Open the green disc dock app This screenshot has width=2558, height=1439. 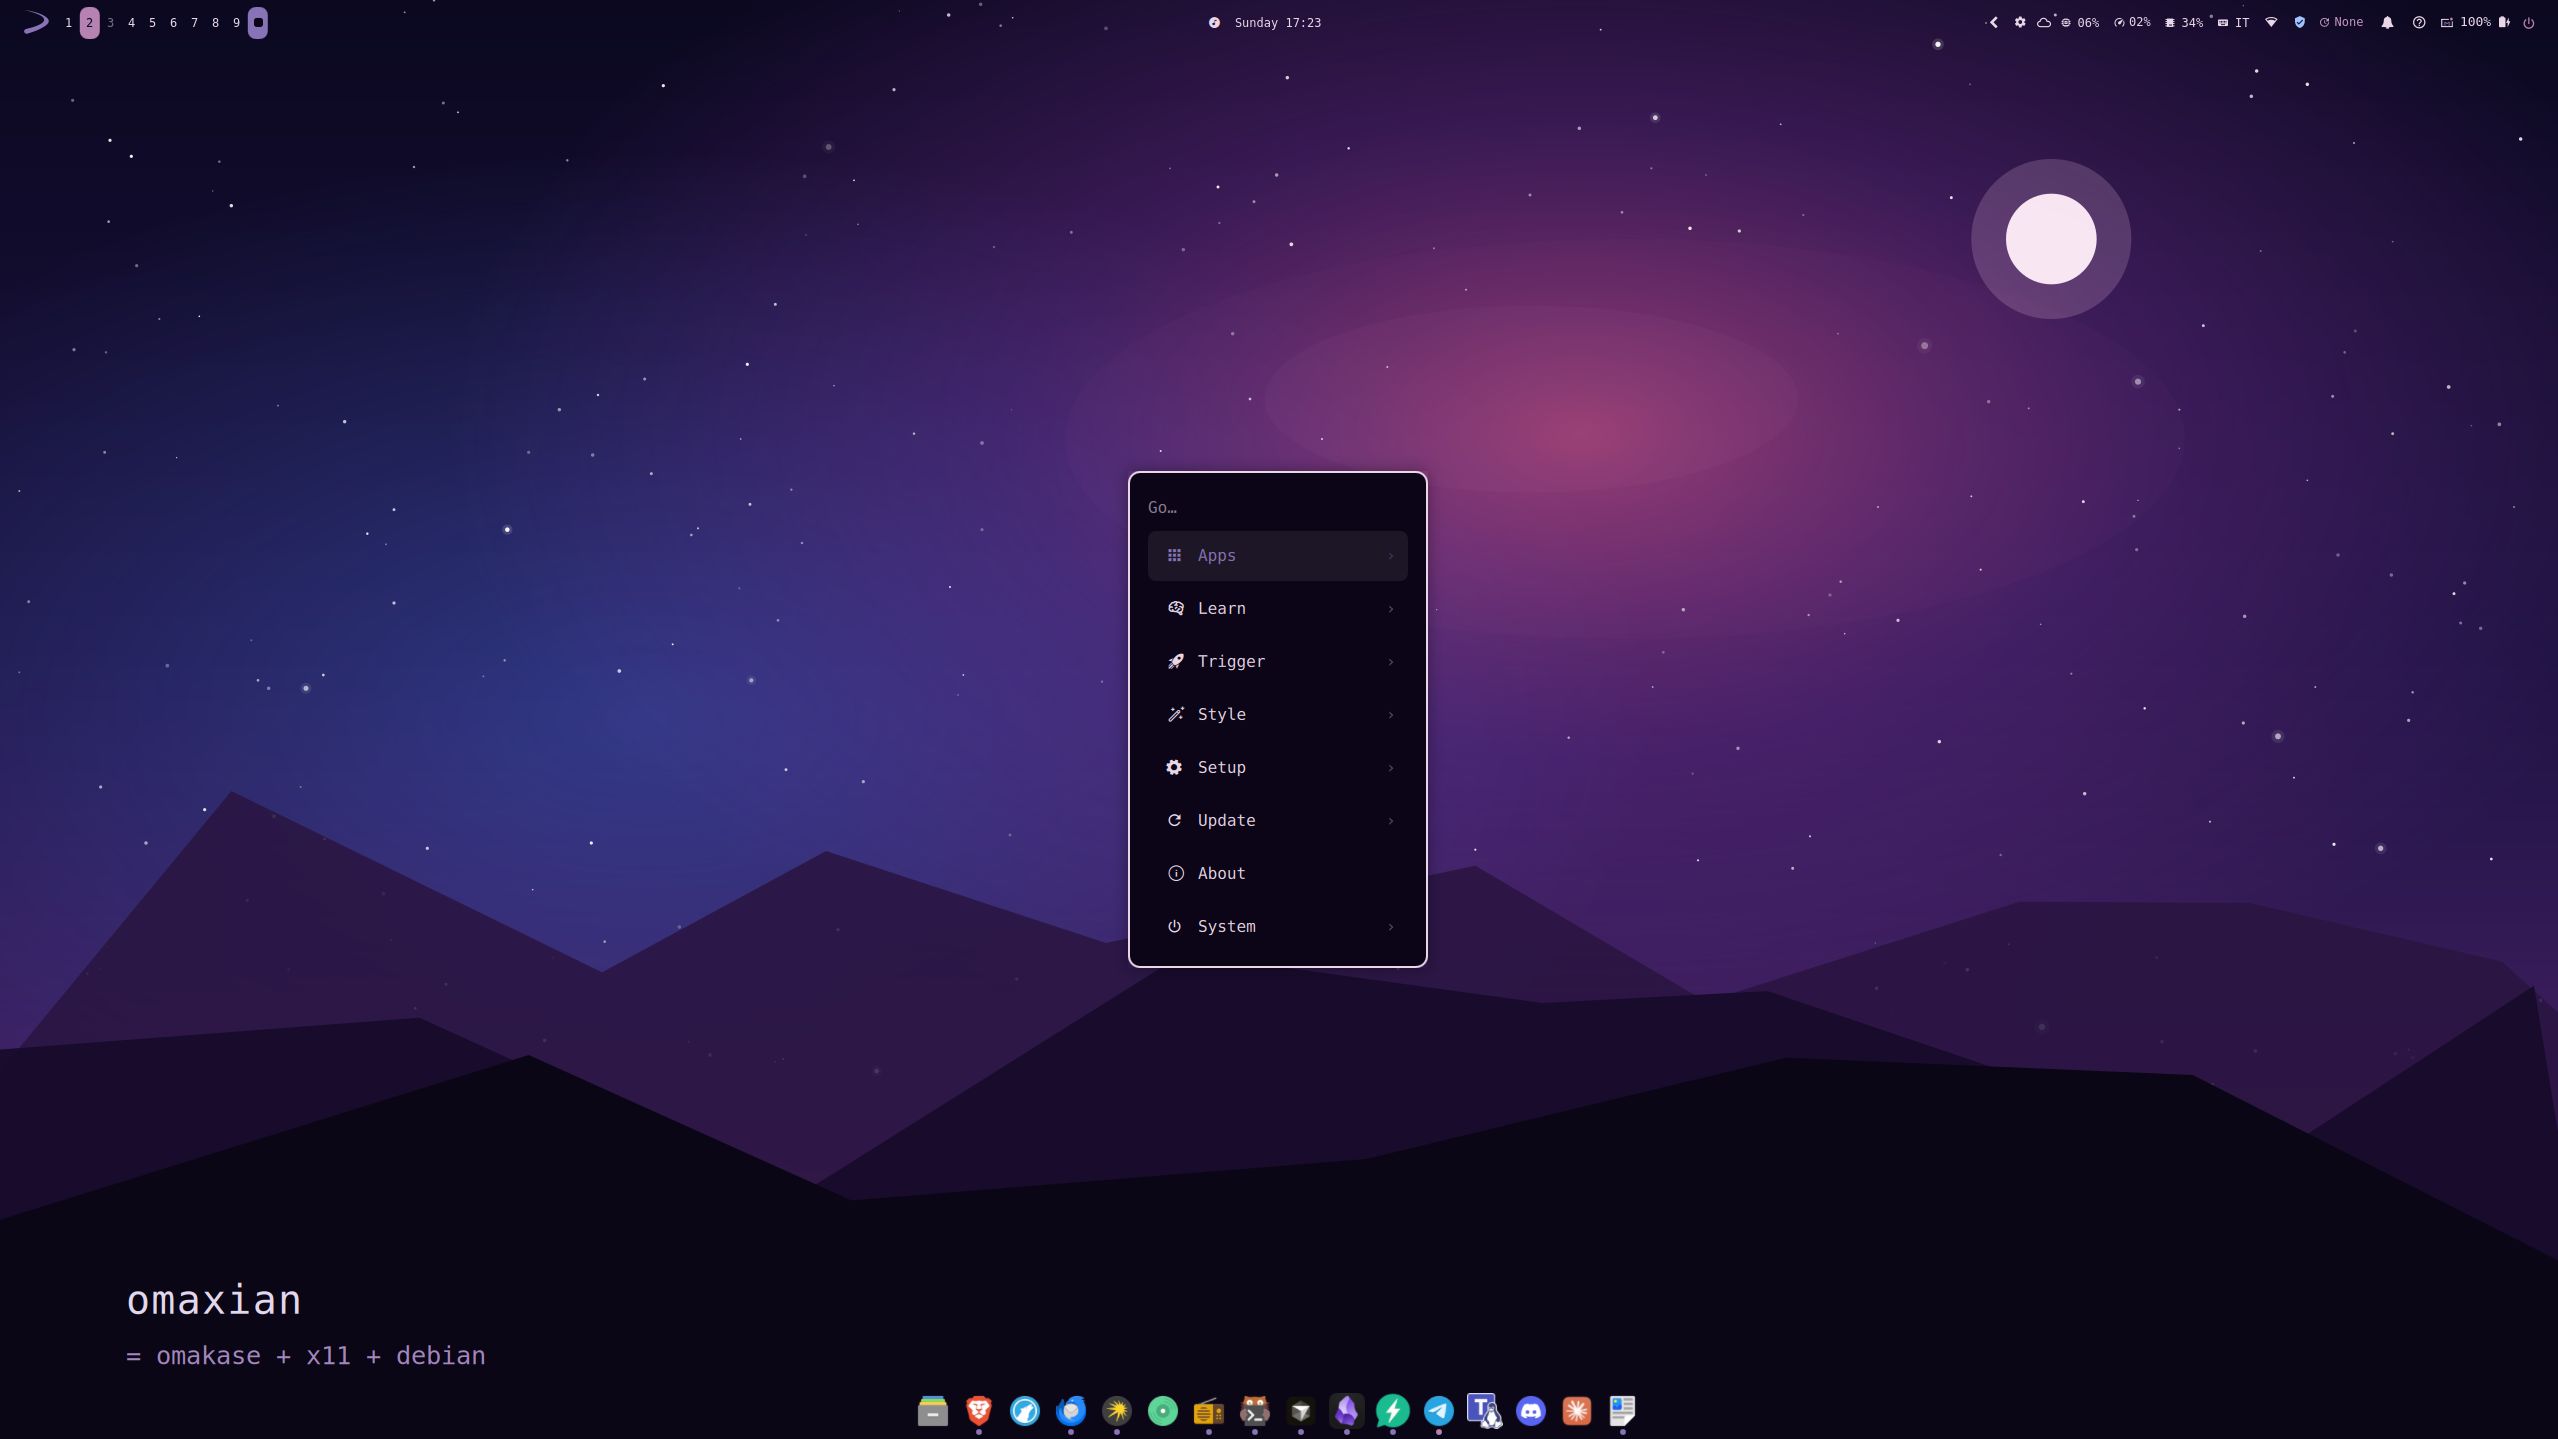pyautogui.click(x=1163, y=1410)
